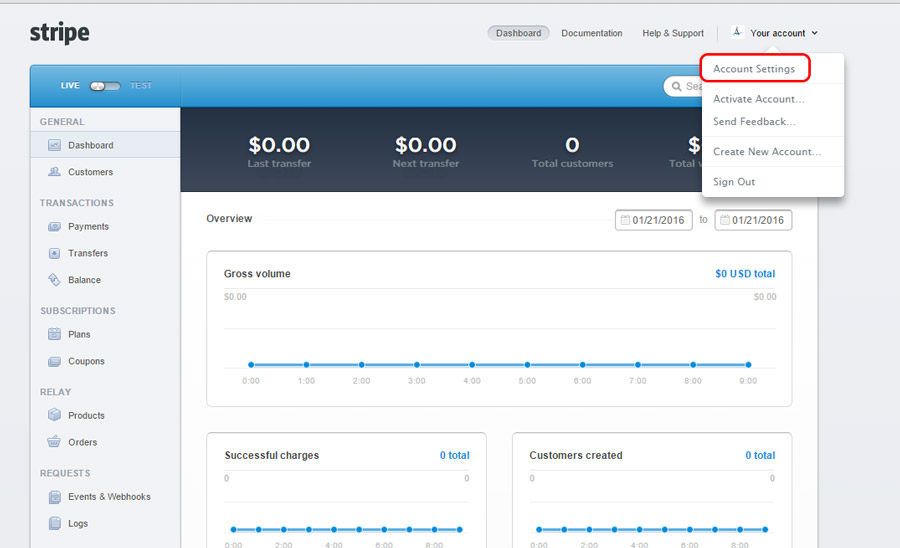Screen dimensions: 900x548
Task: Click the Products box icon
Action: tap(54, 415)
